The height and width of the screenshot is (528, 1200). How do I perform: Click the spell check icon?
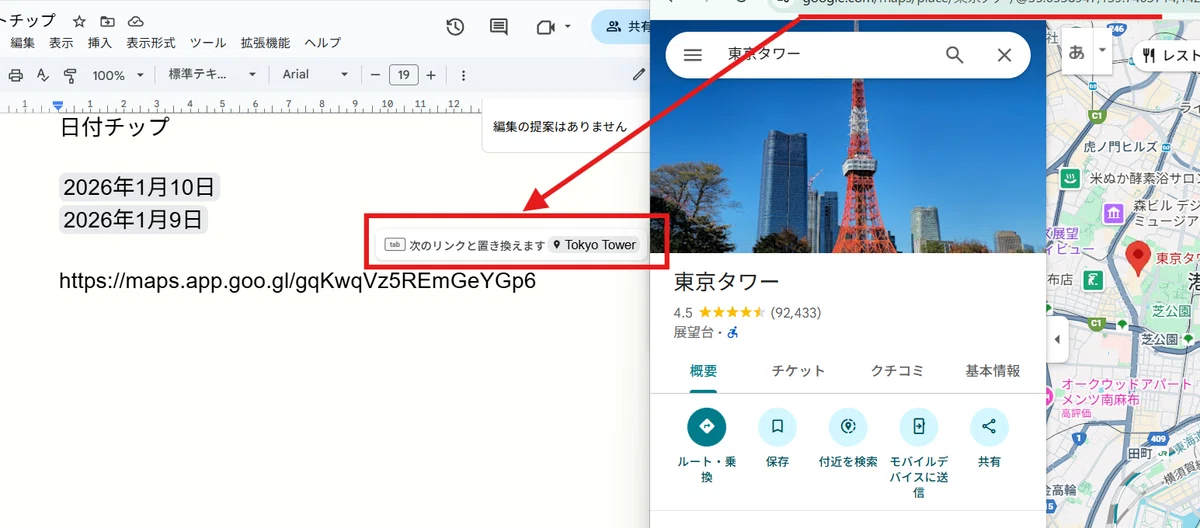point(42,75)
